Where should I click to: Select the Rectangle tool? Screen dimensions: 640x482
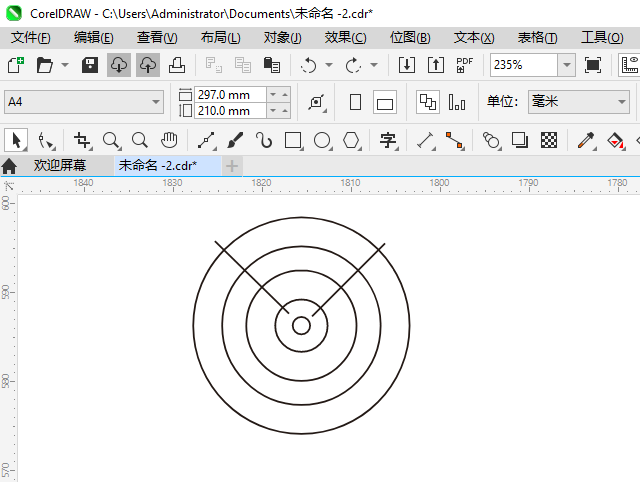(293, 140)
